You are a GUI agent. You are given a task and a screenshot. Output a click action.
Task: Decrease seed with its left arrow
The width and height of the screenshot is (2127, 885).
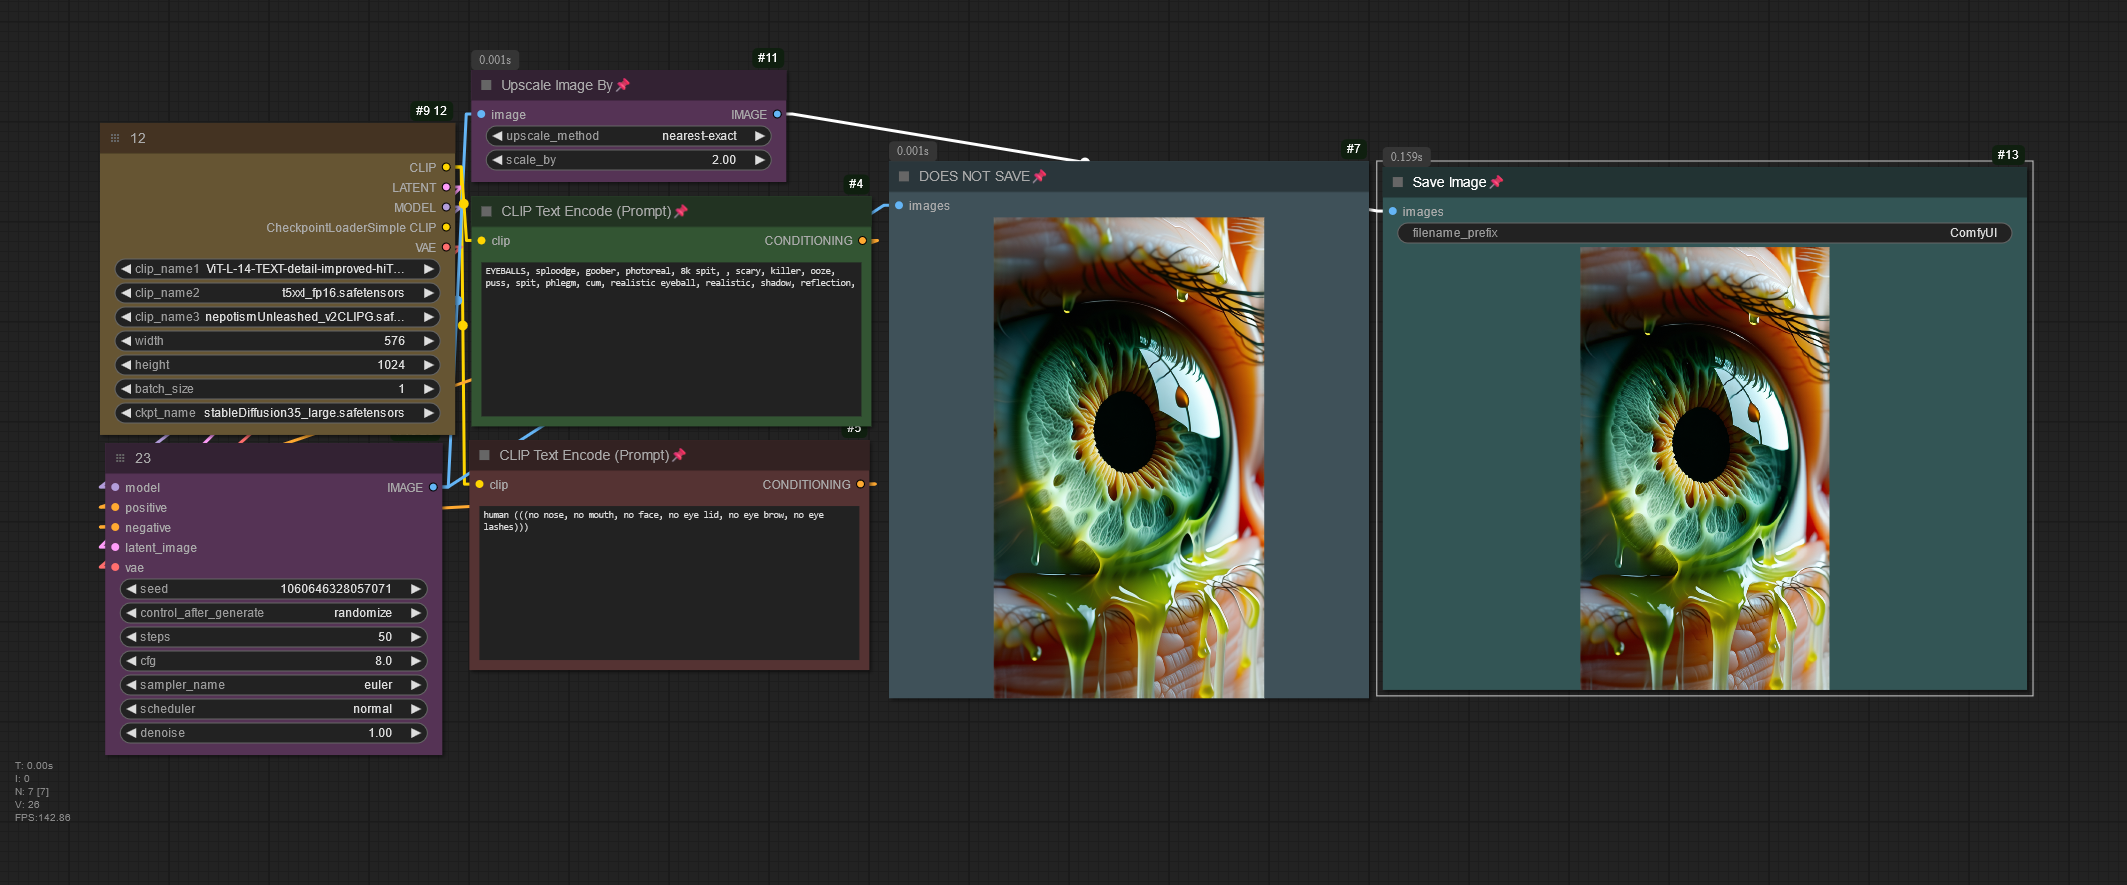tap(131, 589)
